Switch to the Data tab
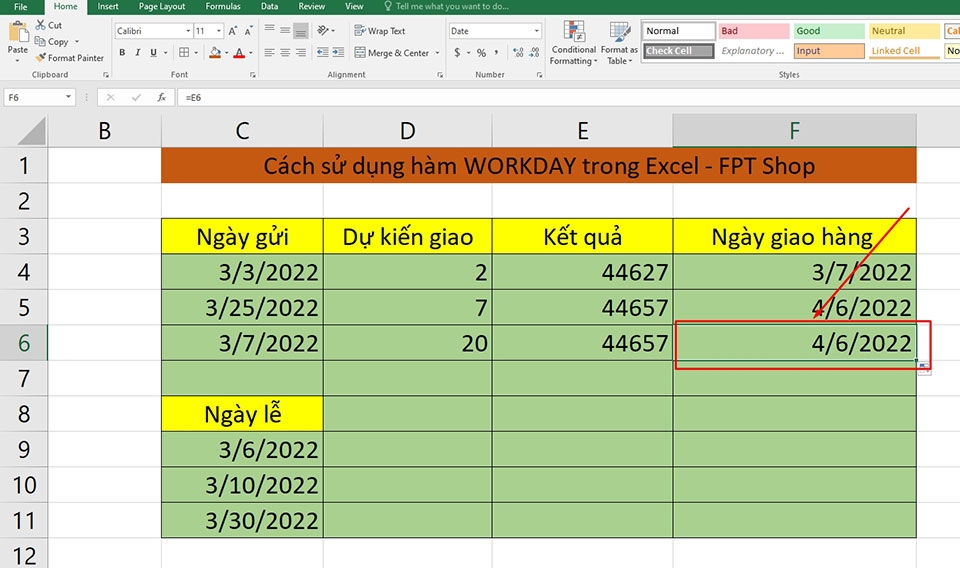The image size is (960, 568). tap(269, 6)
